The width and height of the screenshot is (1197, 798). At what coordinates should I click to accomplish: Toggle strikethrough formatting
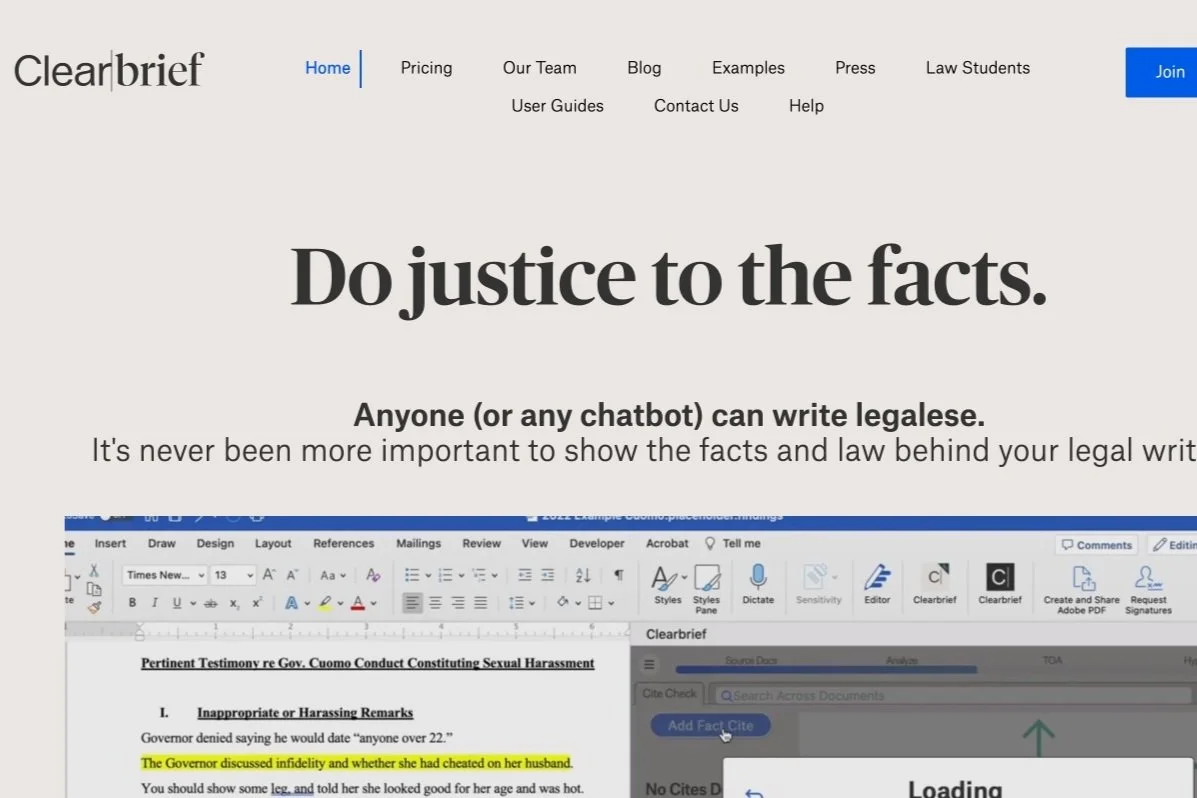[x=211, y=603]
